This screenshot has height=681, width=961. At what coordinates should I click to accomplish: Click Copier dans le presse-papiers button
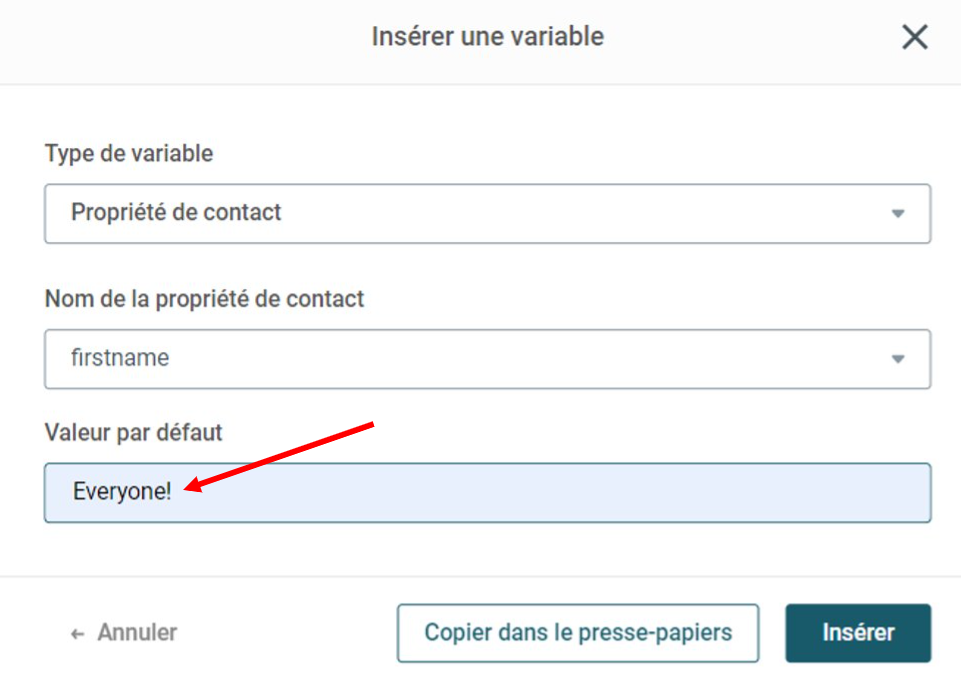tap(577, 633)
